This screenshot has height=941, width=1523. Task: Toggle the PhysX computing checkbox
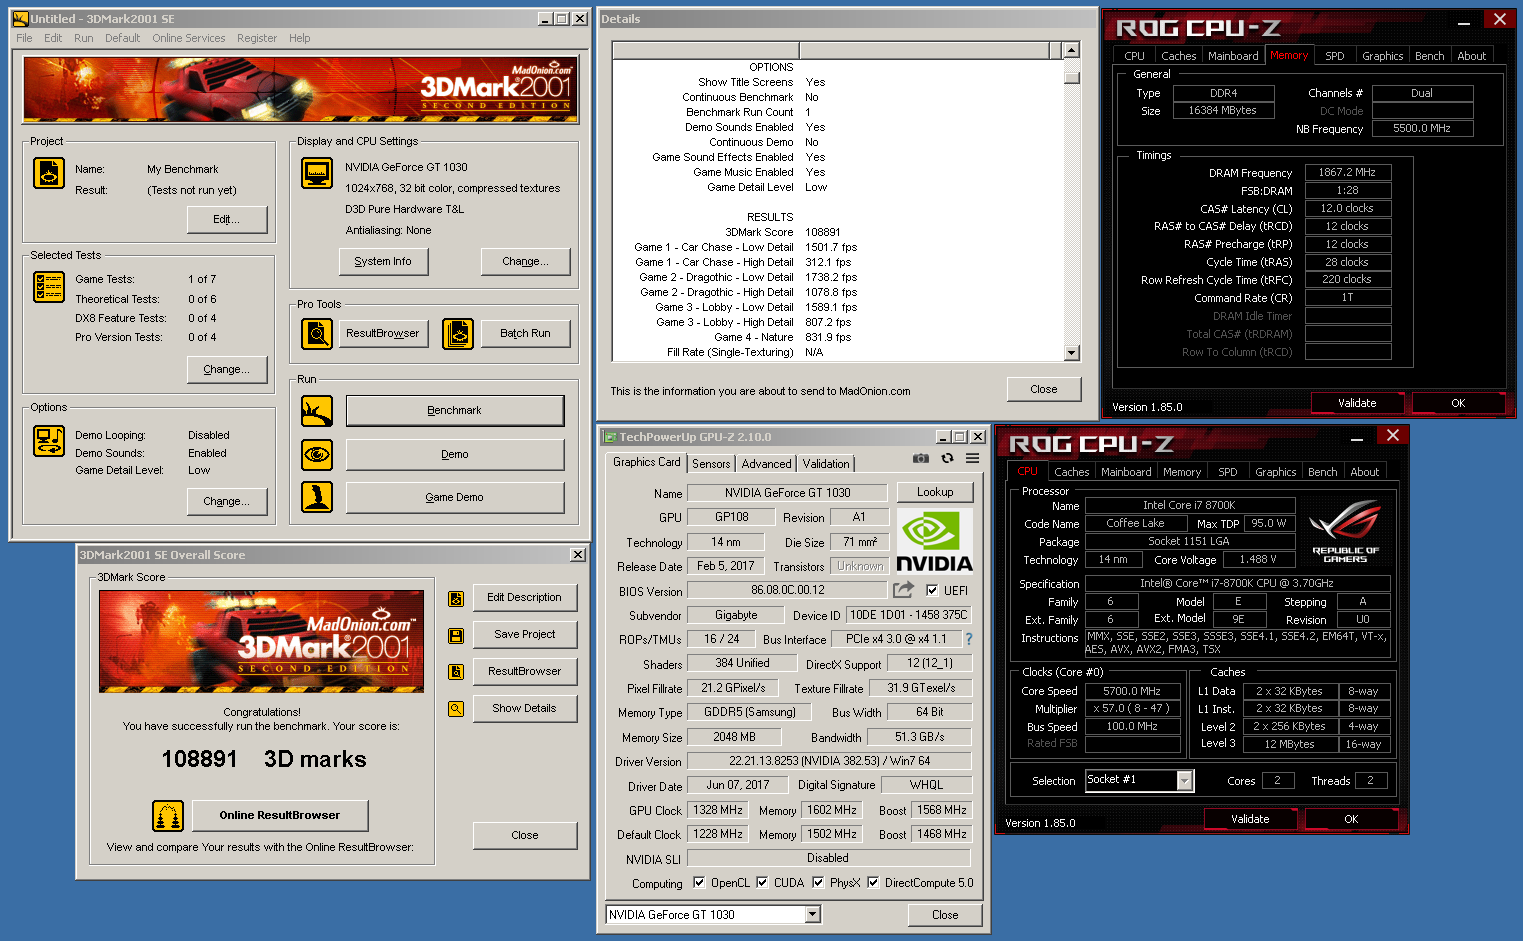point(818,882)
